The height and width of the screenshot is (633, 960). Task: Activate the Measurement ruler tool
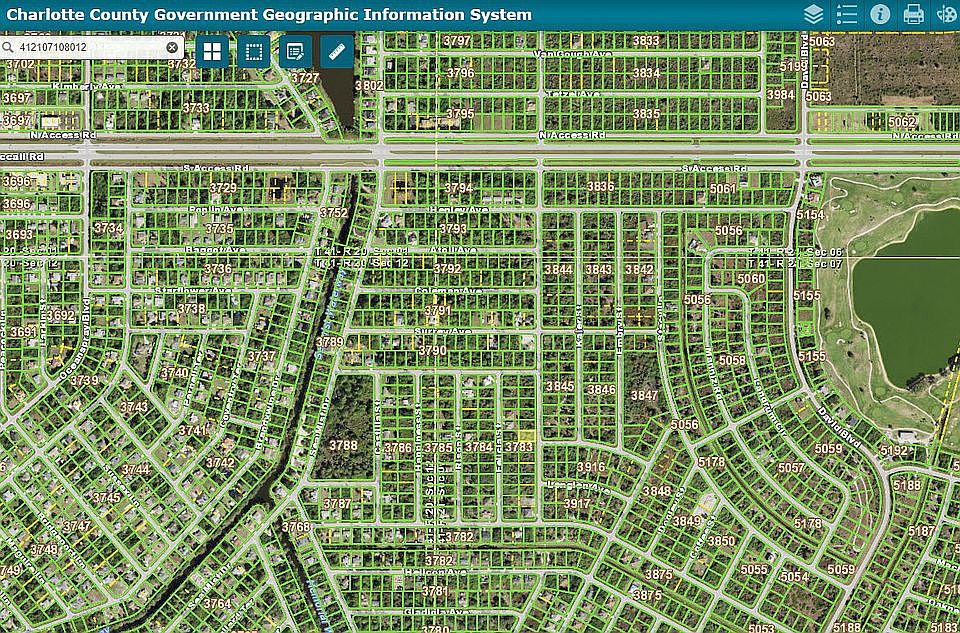[337, 51]
